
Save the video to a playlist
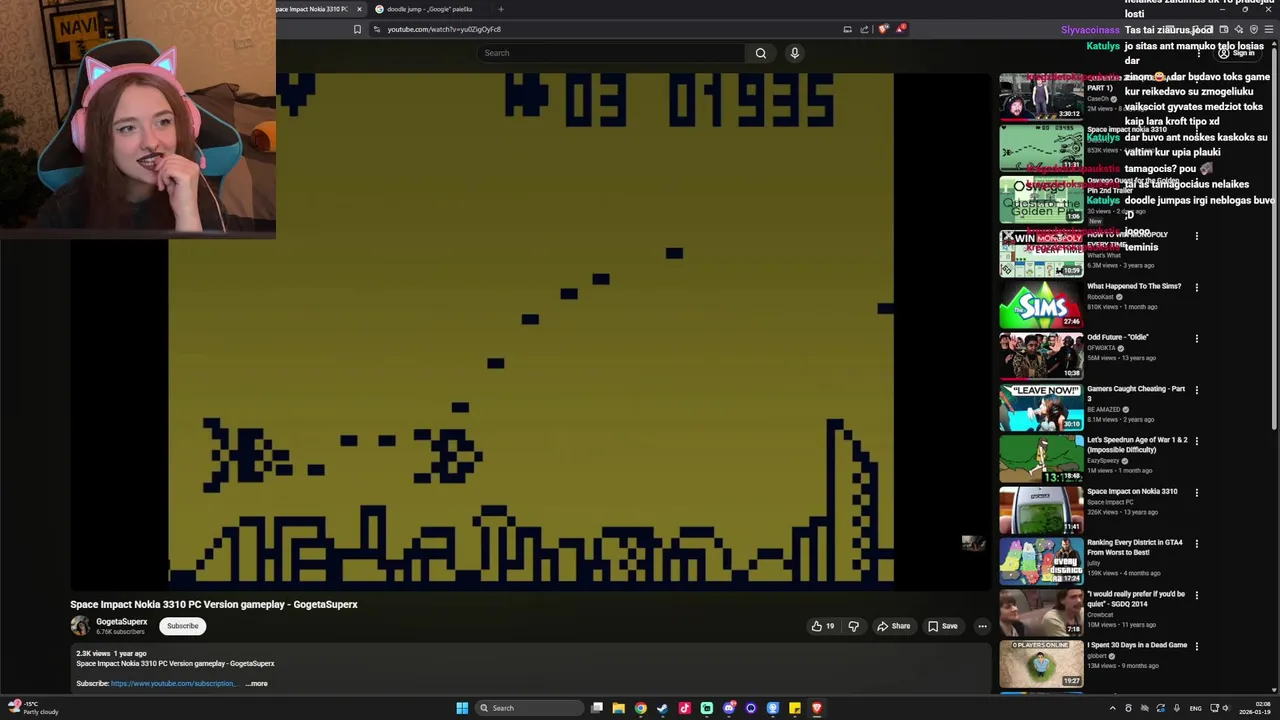tap(942, 626)
